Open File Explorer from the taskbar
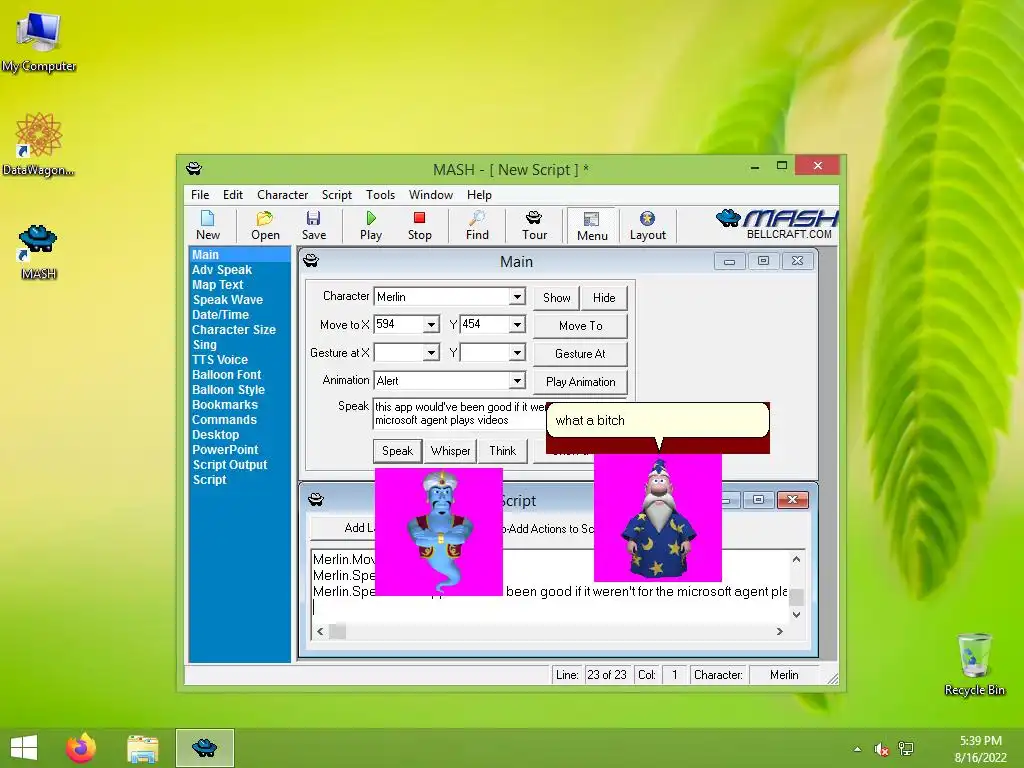 pyautogui.click(x=142, y=748)
